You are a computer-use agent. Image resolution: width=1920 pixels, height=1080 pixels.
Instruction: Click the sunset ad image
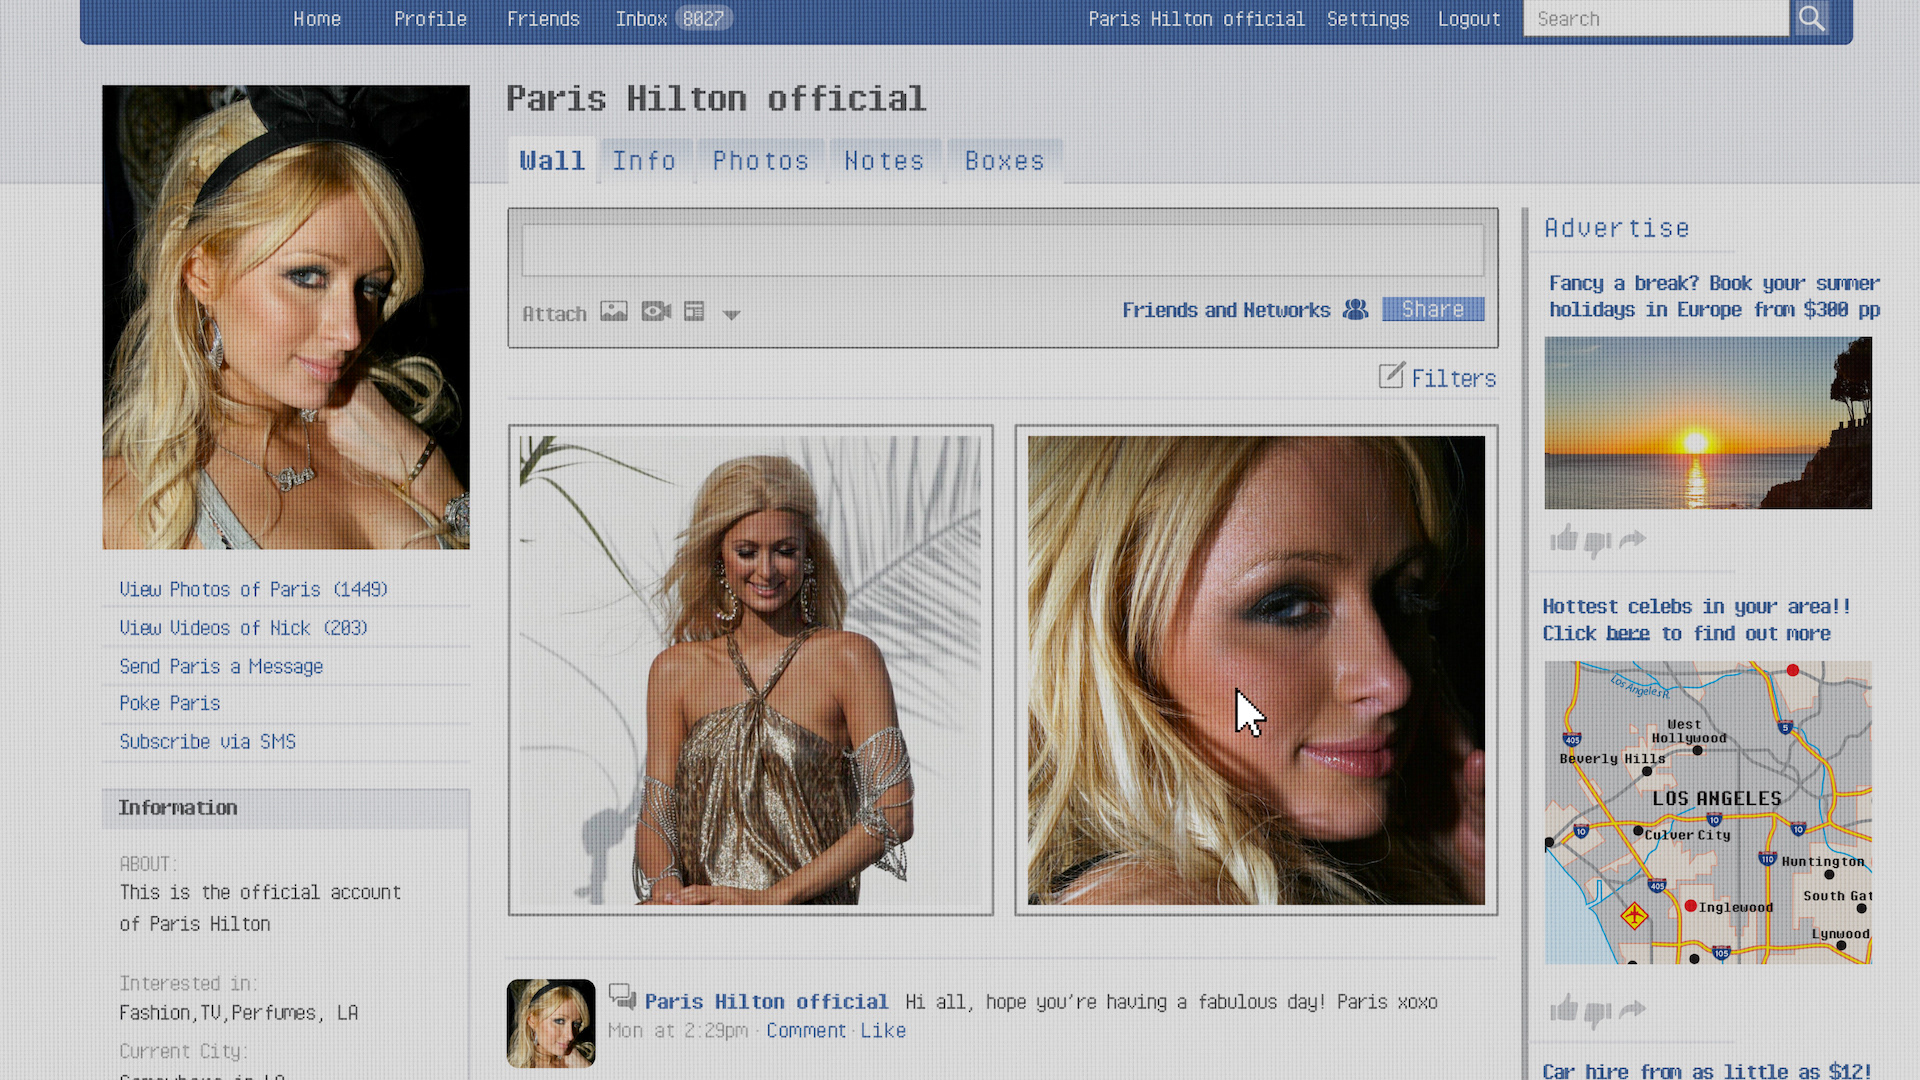[x=1708, y=423]
